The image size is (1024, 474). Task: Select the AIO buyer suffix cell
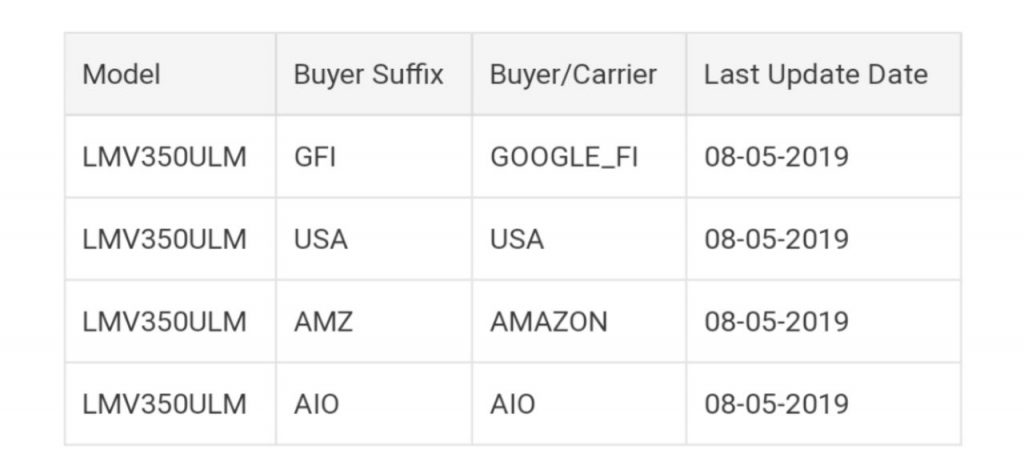[x=316, y=404]
